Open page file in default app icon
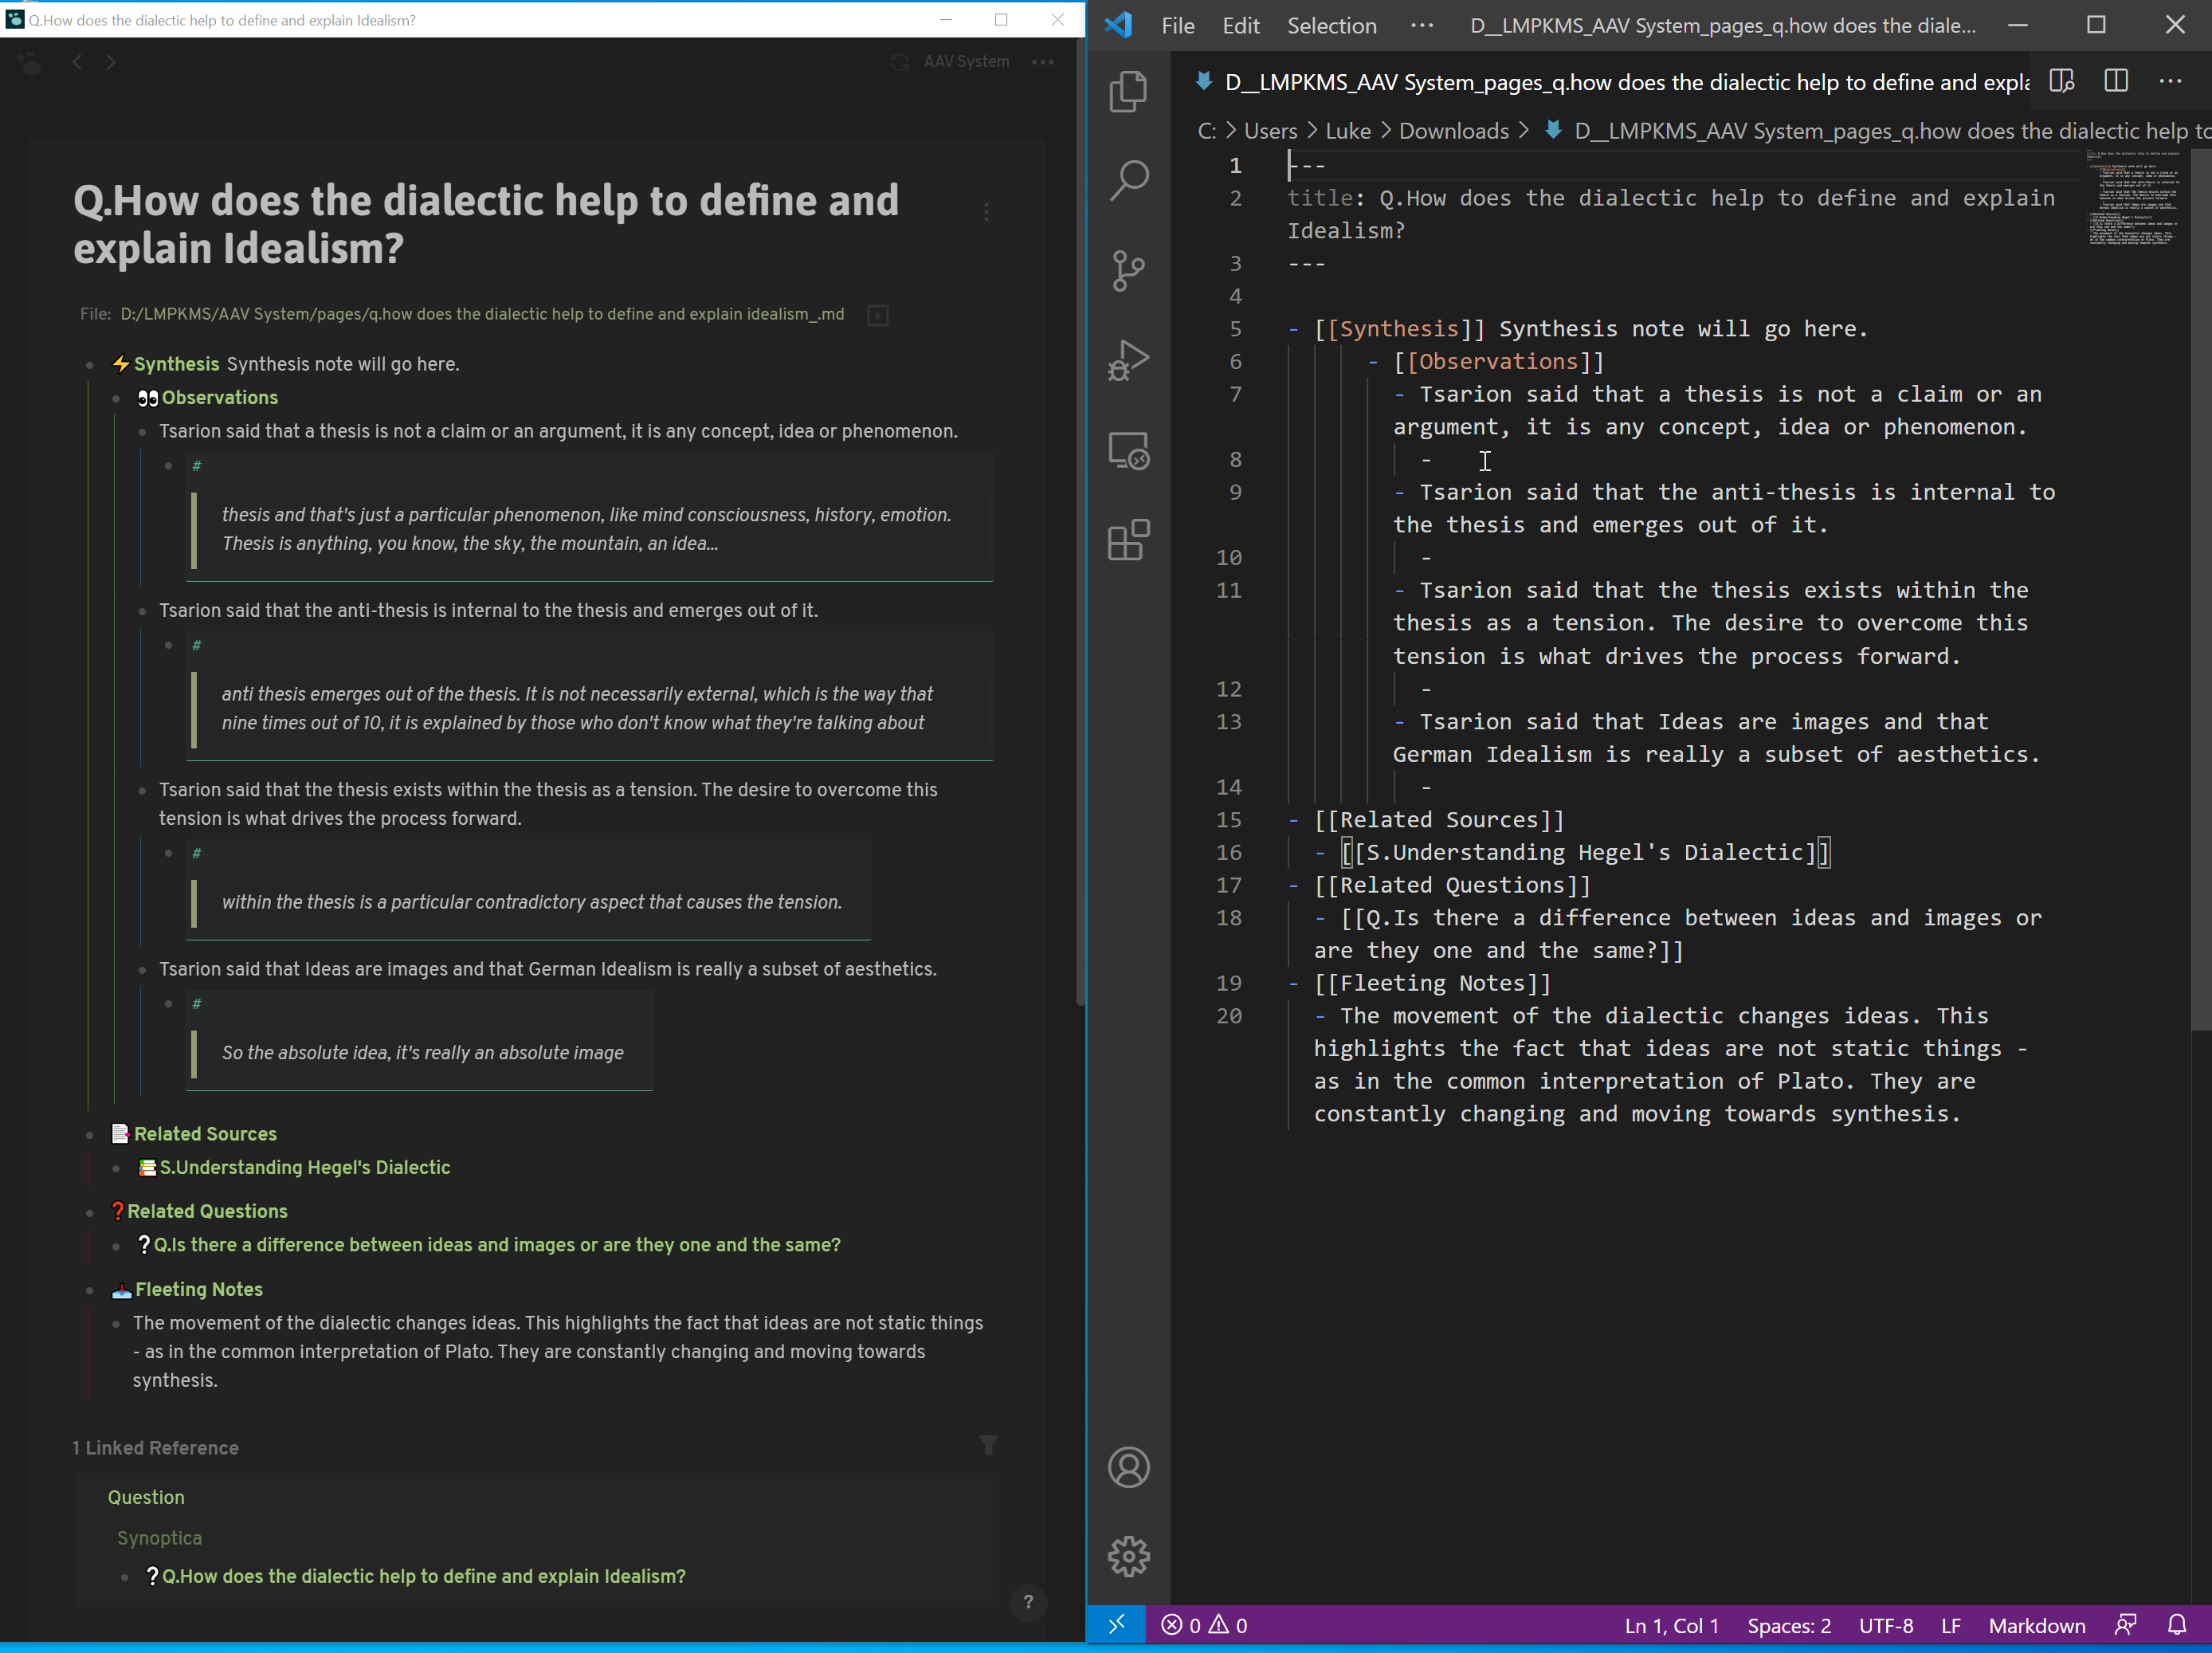Viewport: 2212px width, 1653px height. coord(877,315)
